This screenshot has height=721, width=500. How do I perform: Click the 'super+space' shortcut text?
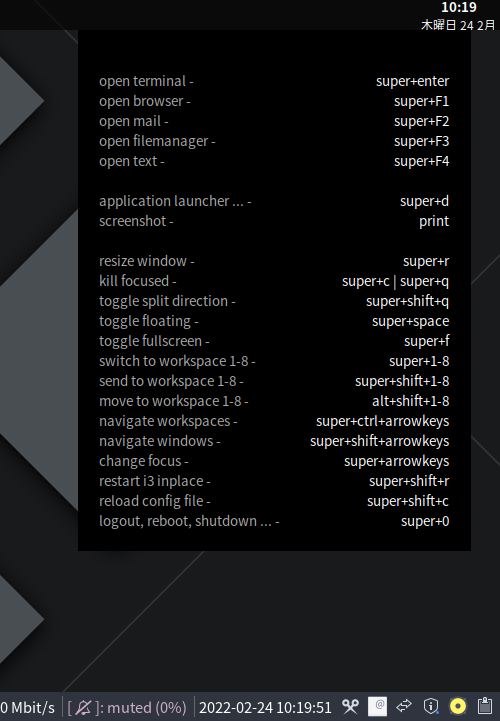point(411,321)
